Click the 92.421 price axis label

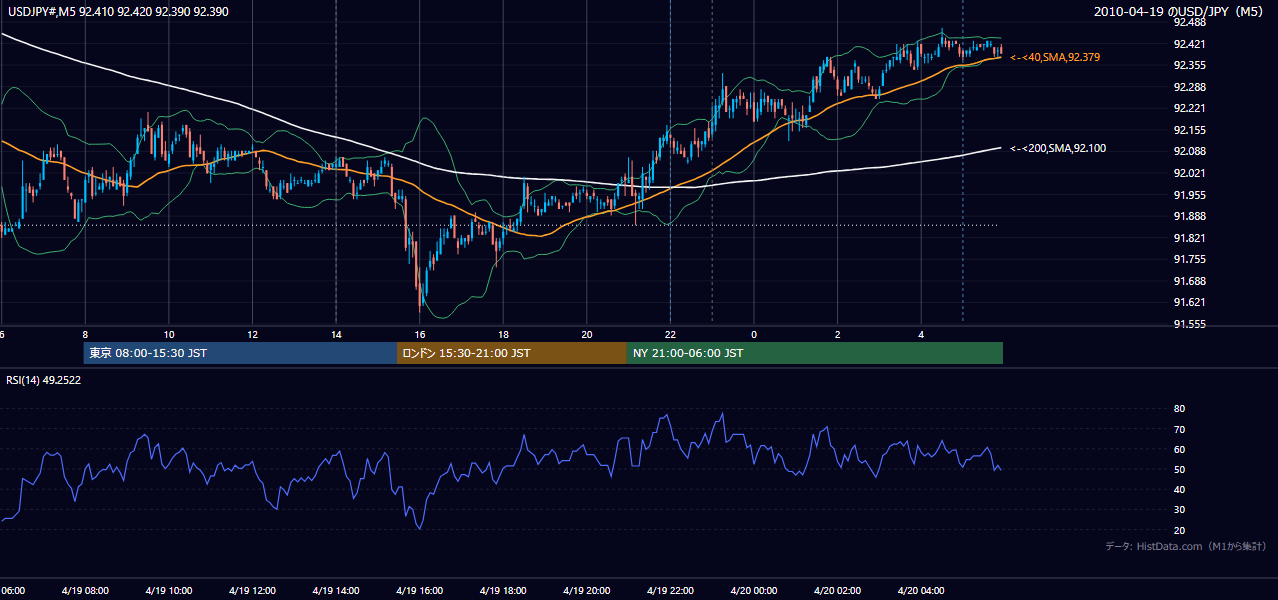[x=1190, y=44]
